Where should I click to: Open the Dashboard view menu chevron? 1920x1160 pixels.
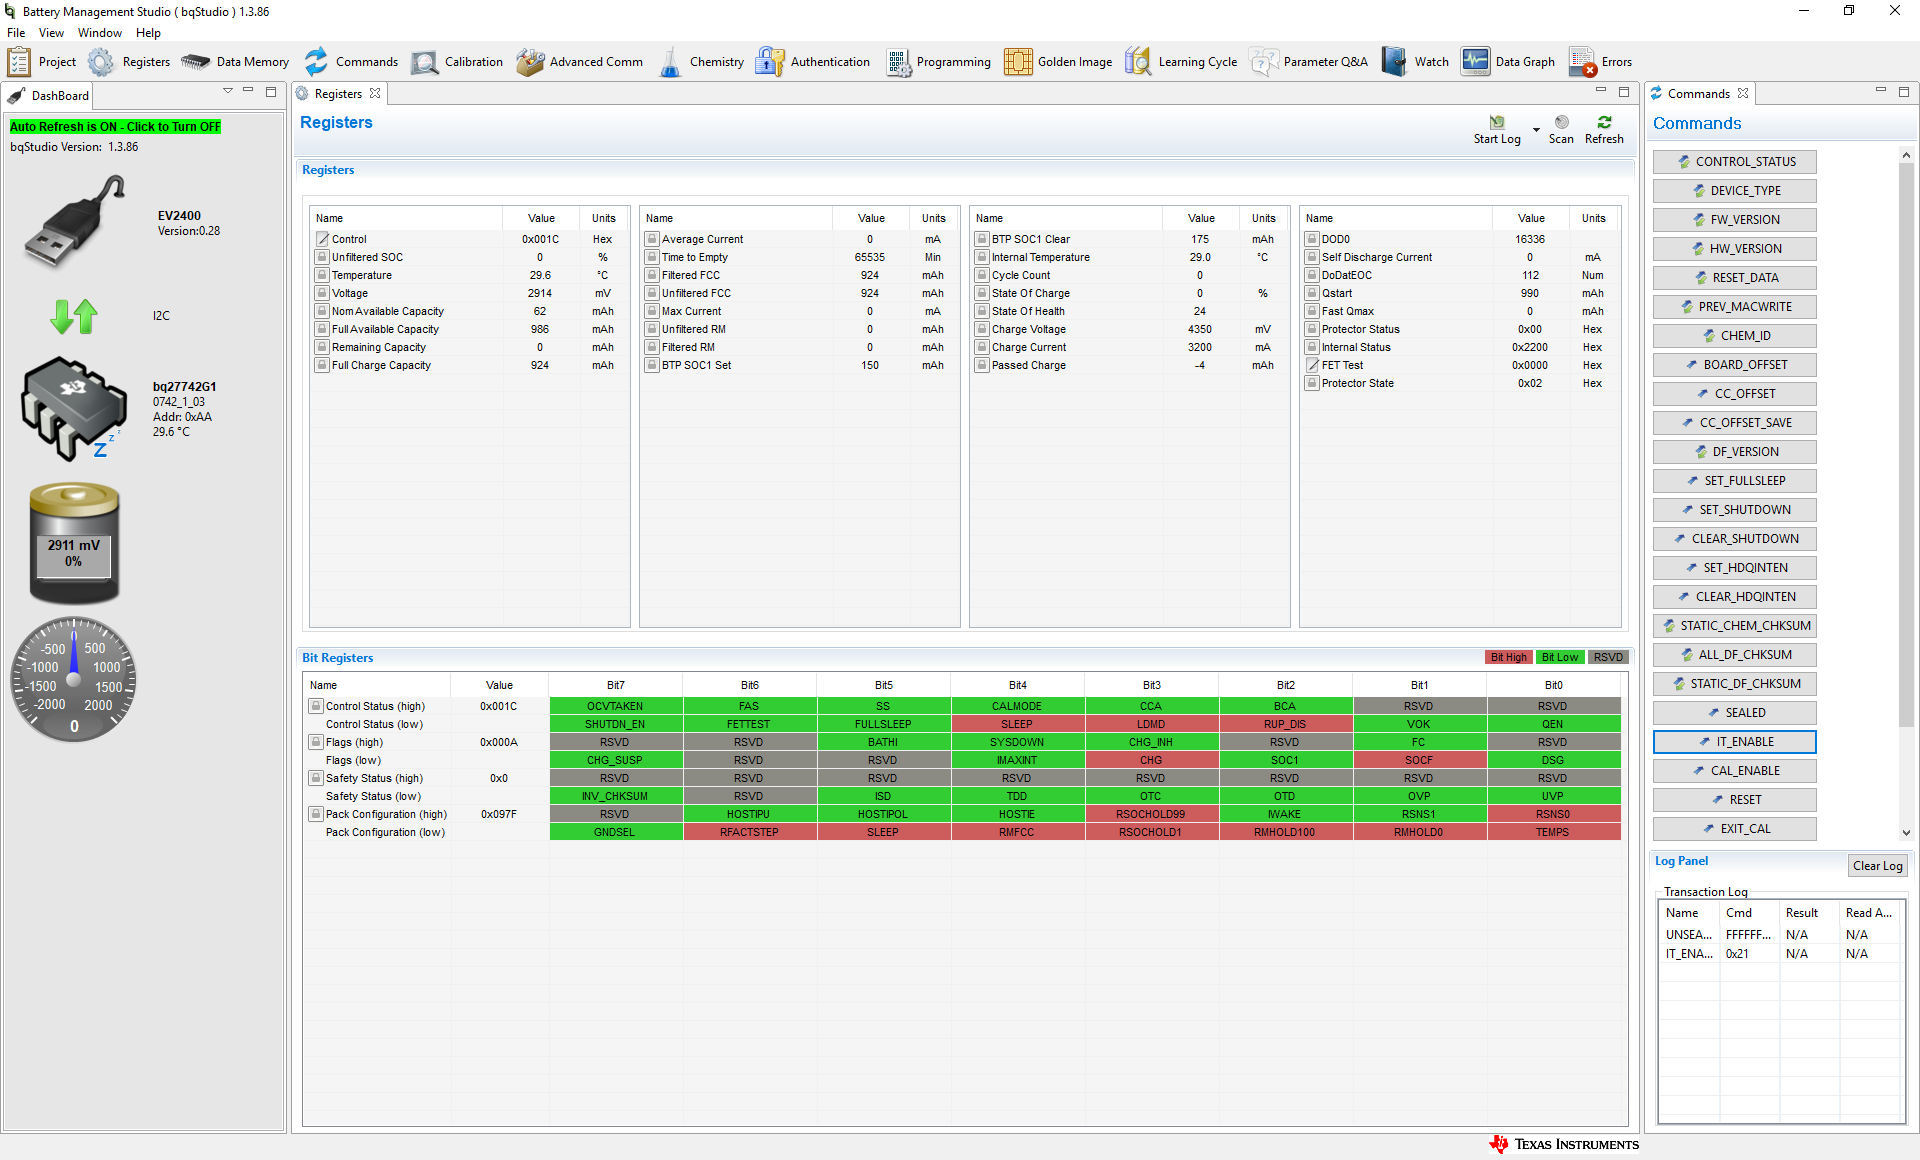pyautogui.click(x=228, y=91)
